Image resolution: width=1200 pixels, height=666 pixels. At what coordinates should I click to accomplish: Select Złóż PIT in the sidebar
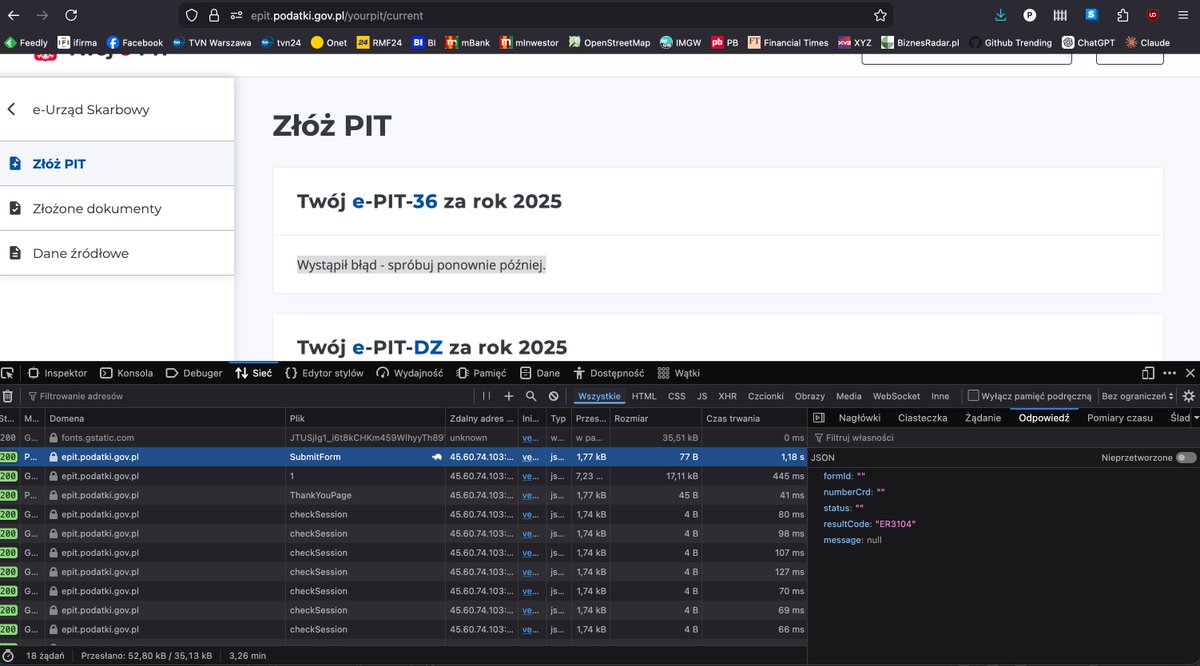[117, 163]
